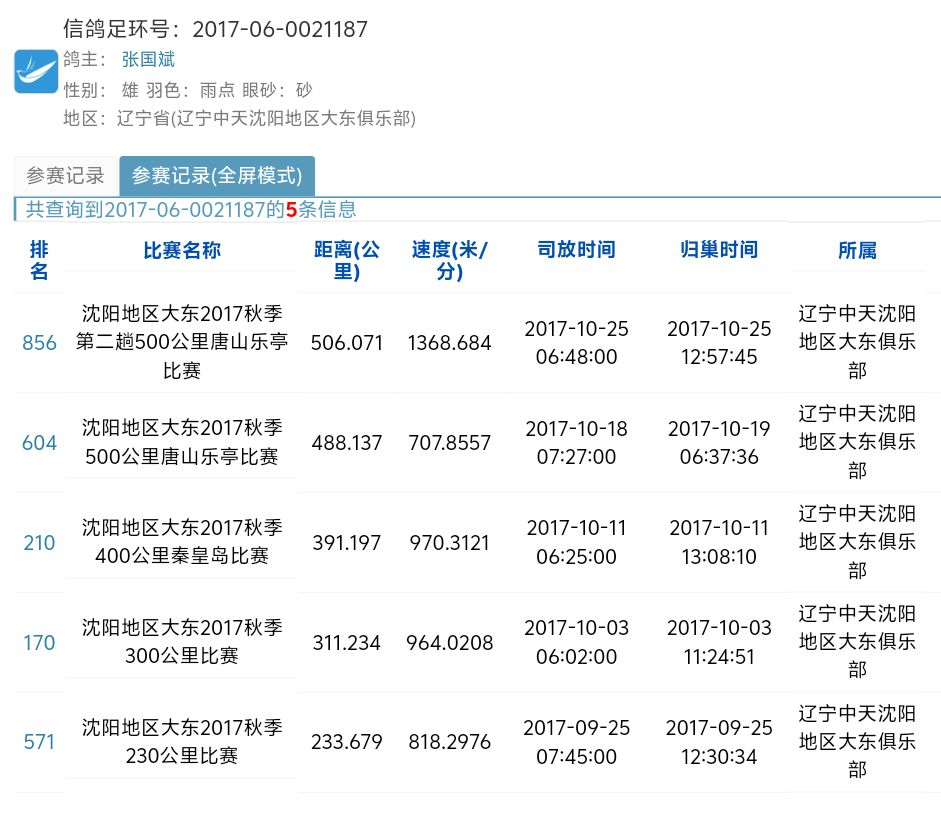Click the 速度(米/分) column header
Image resolution: width=941 pixels, height=813 pixels.
point(449,260)
